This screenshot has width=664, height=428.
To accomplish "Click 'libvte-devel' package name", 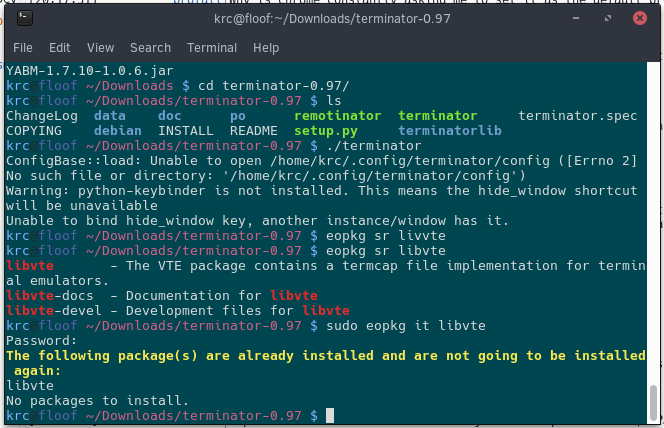I will point(54,311).
